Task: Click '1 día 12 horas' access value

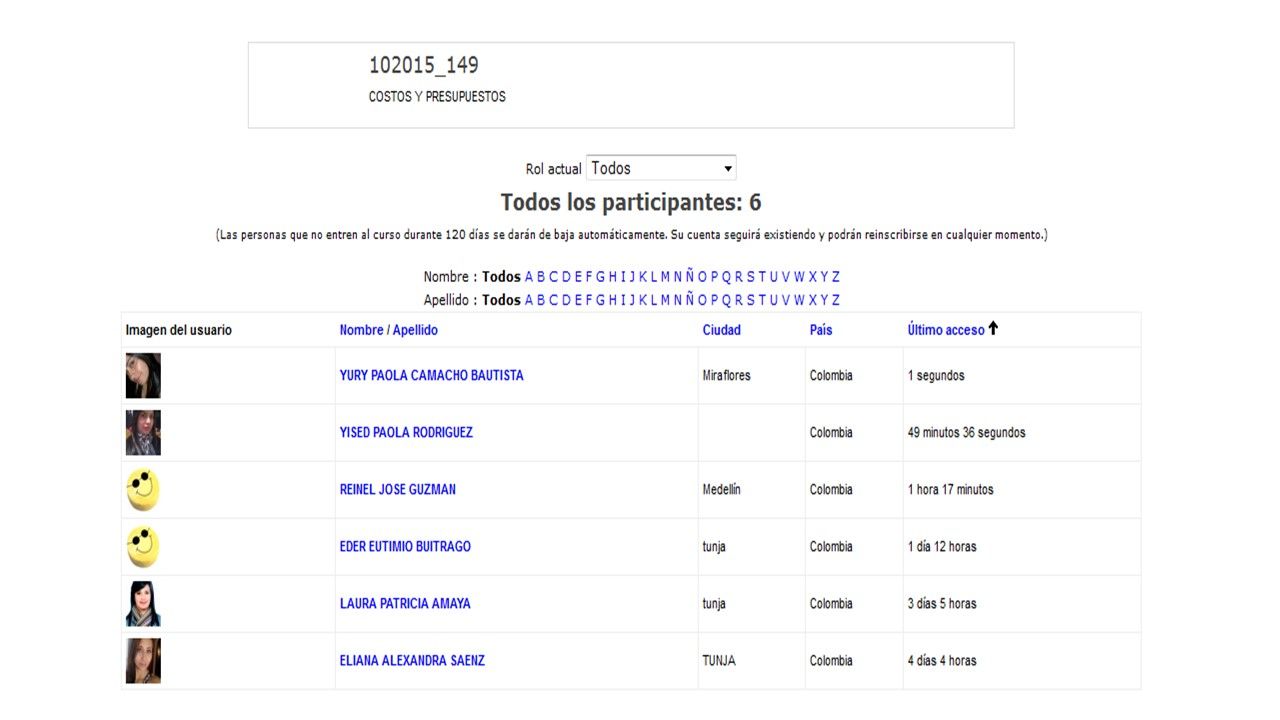Action: click(x=942, y=547)
